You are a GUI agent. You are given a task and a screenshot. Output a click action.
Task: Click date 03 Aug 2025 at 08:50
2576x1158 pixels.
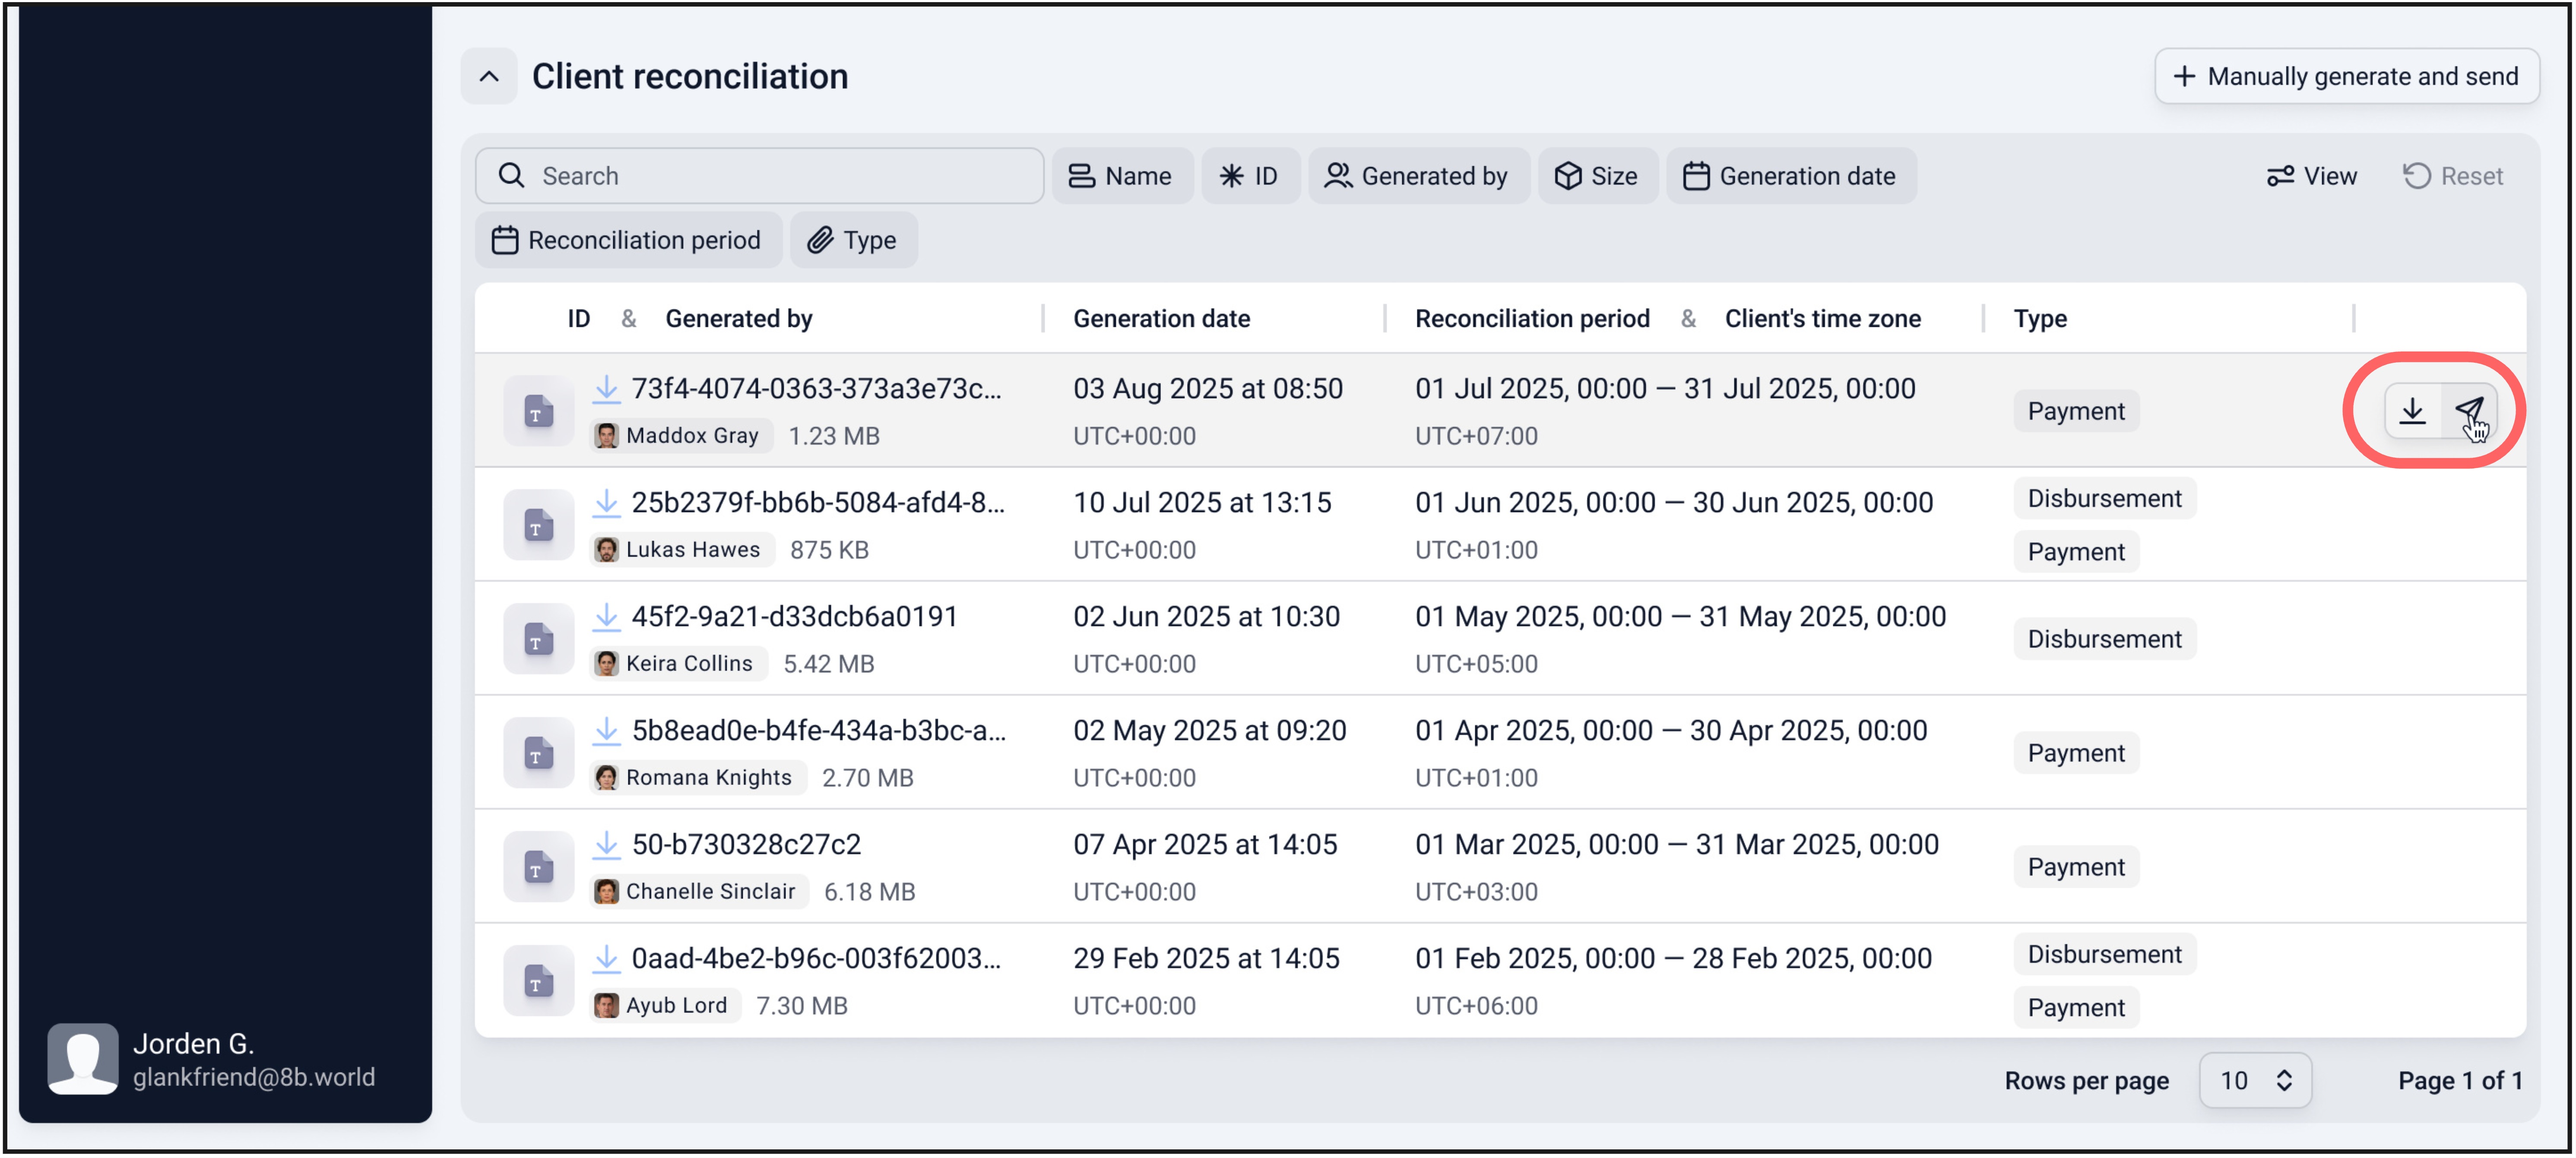(x=1207, y=389)
